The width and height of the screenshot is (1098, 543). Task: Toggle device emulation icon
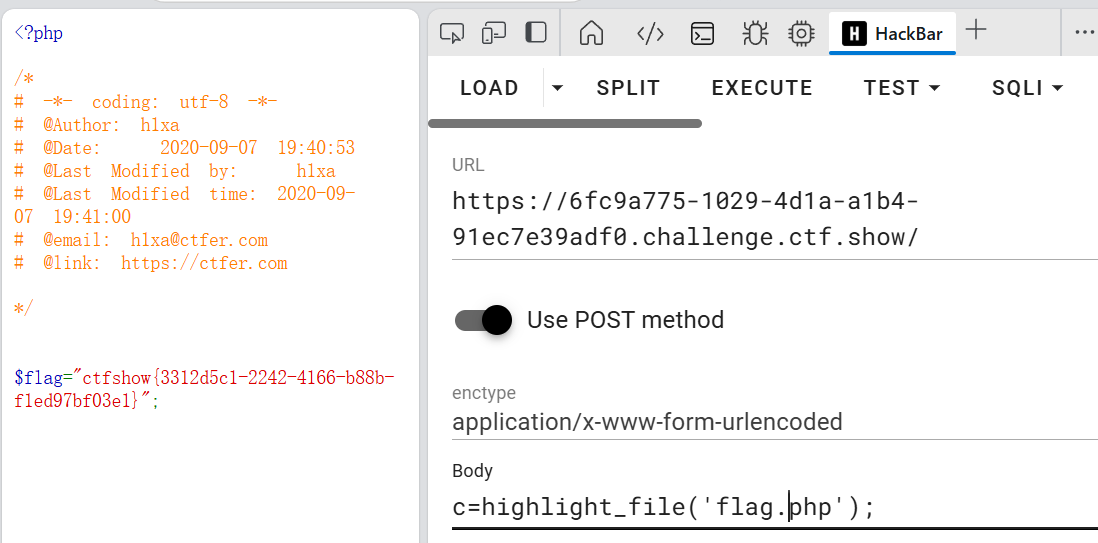[494, 33]
